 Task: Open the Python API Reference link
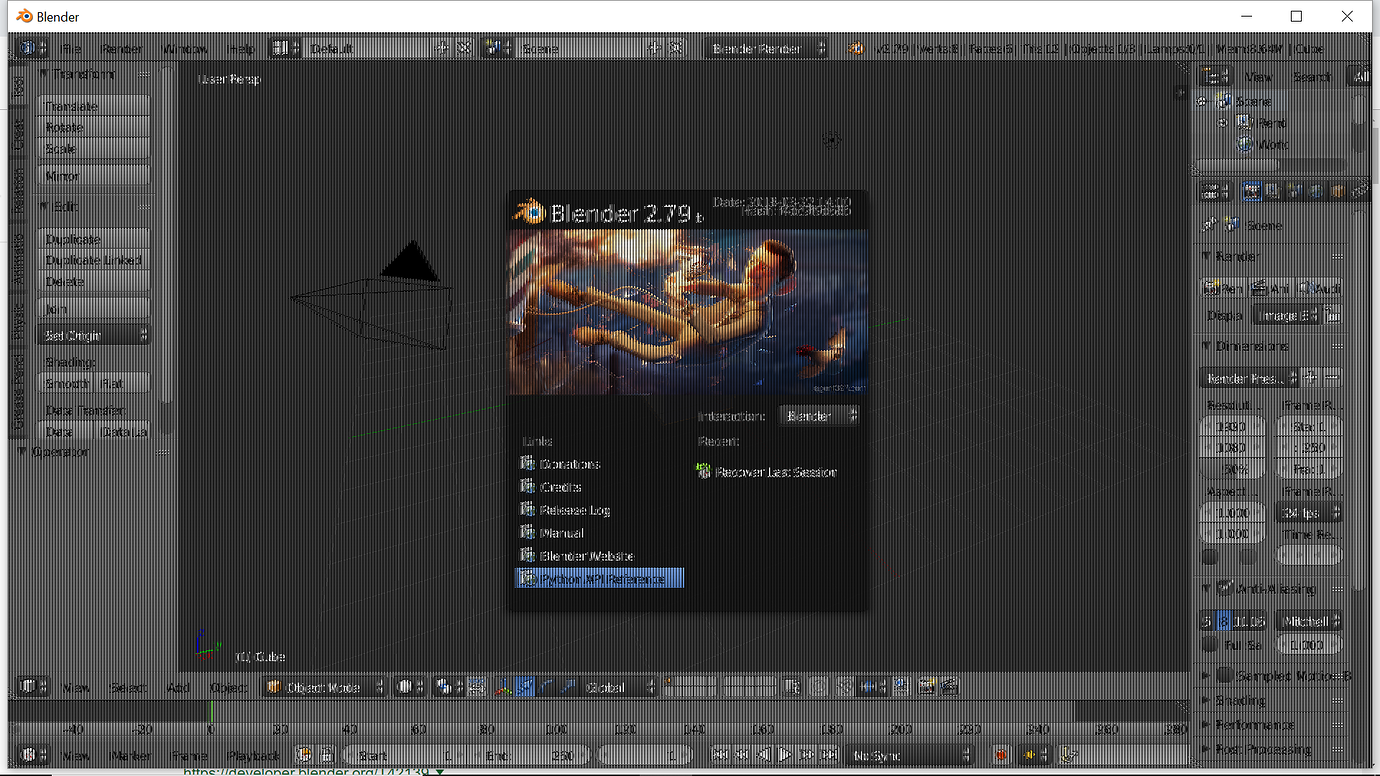point(599,579)
